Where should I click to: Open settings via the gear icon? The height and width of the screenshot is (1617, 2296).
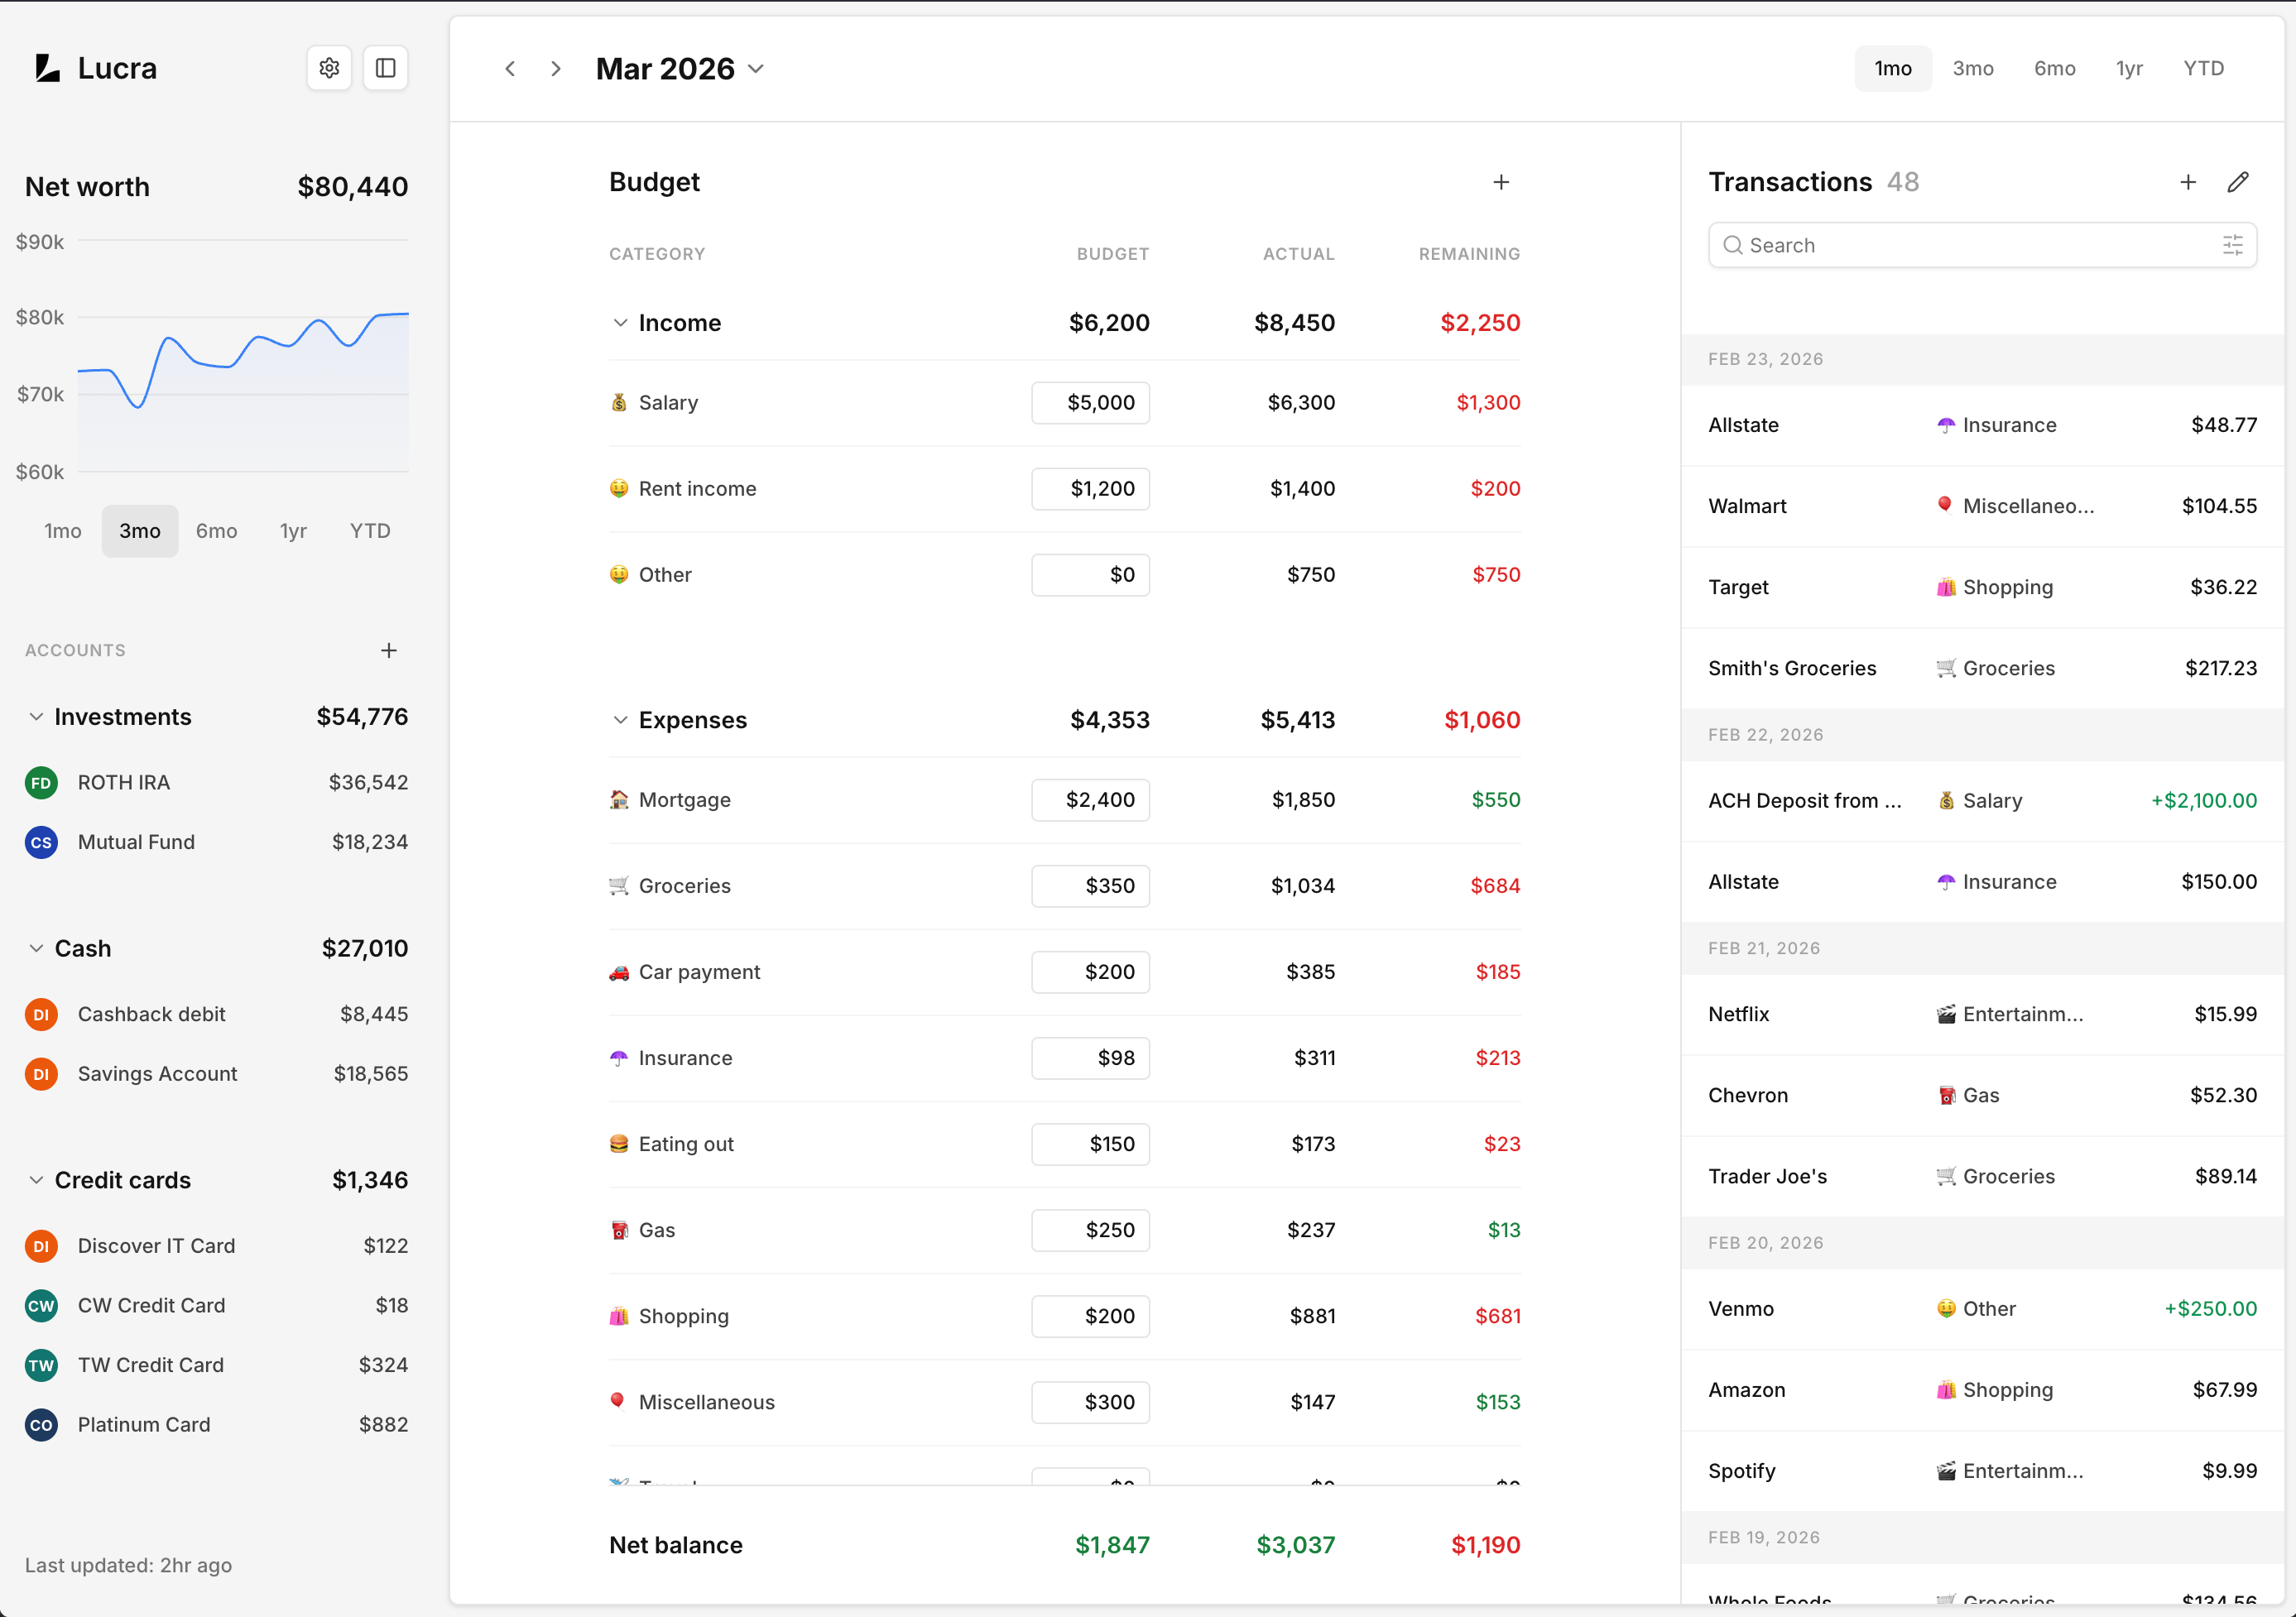[x=329, y=68]
